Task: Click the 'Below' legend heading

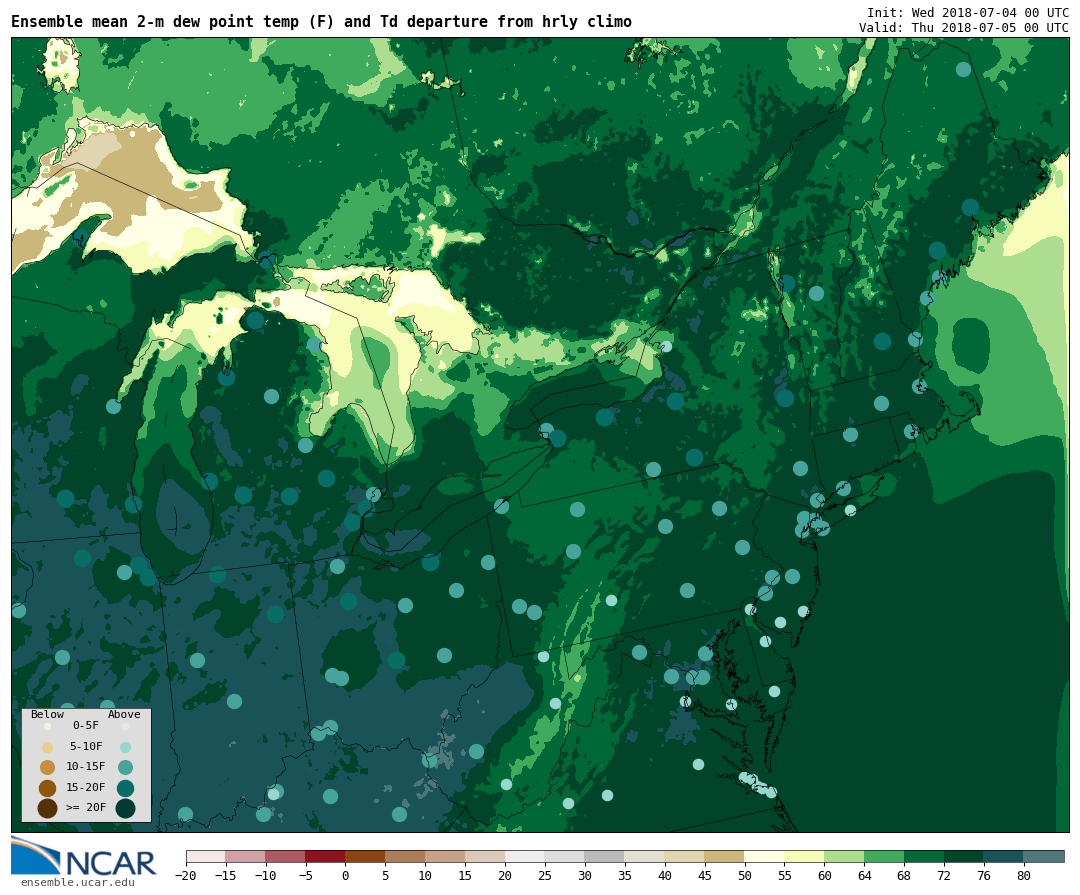Action: click(47, 714)
